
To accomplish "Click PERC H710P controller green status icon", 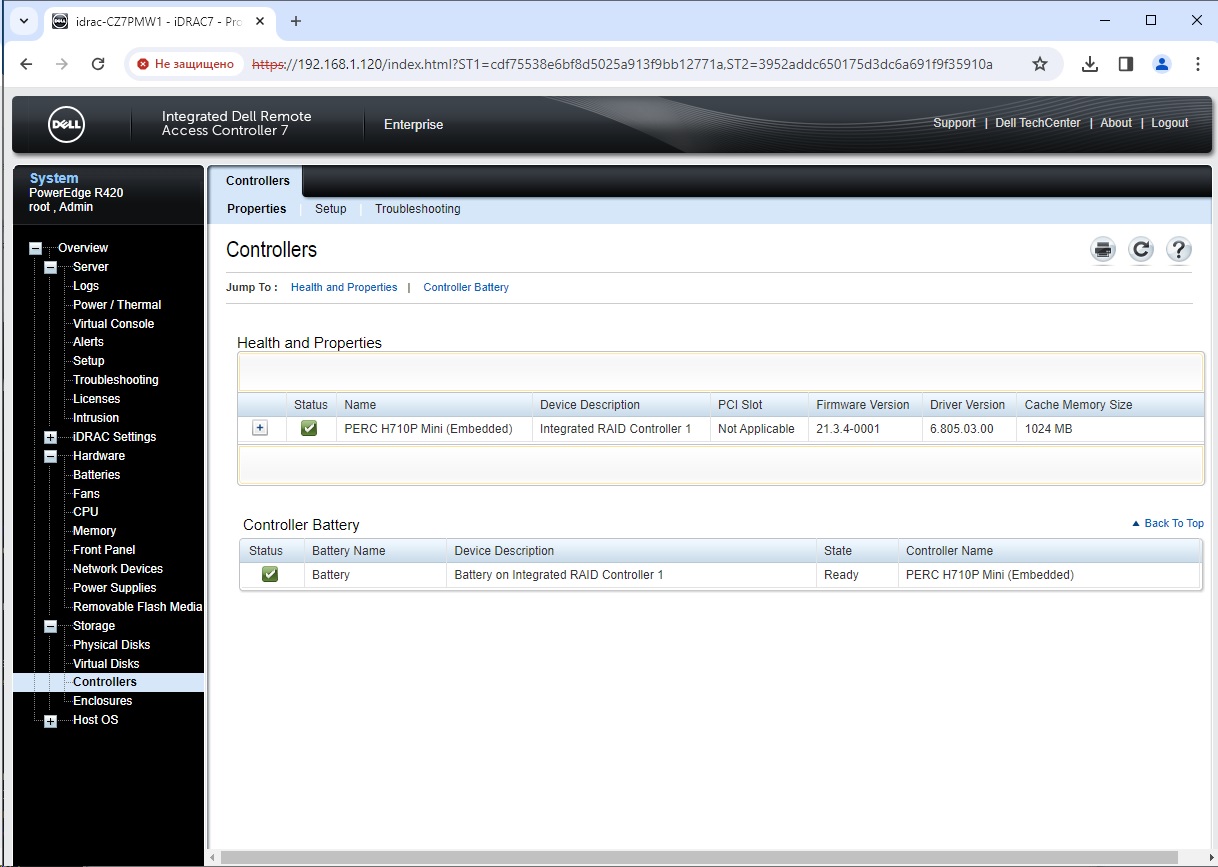I will pos(309,428).
